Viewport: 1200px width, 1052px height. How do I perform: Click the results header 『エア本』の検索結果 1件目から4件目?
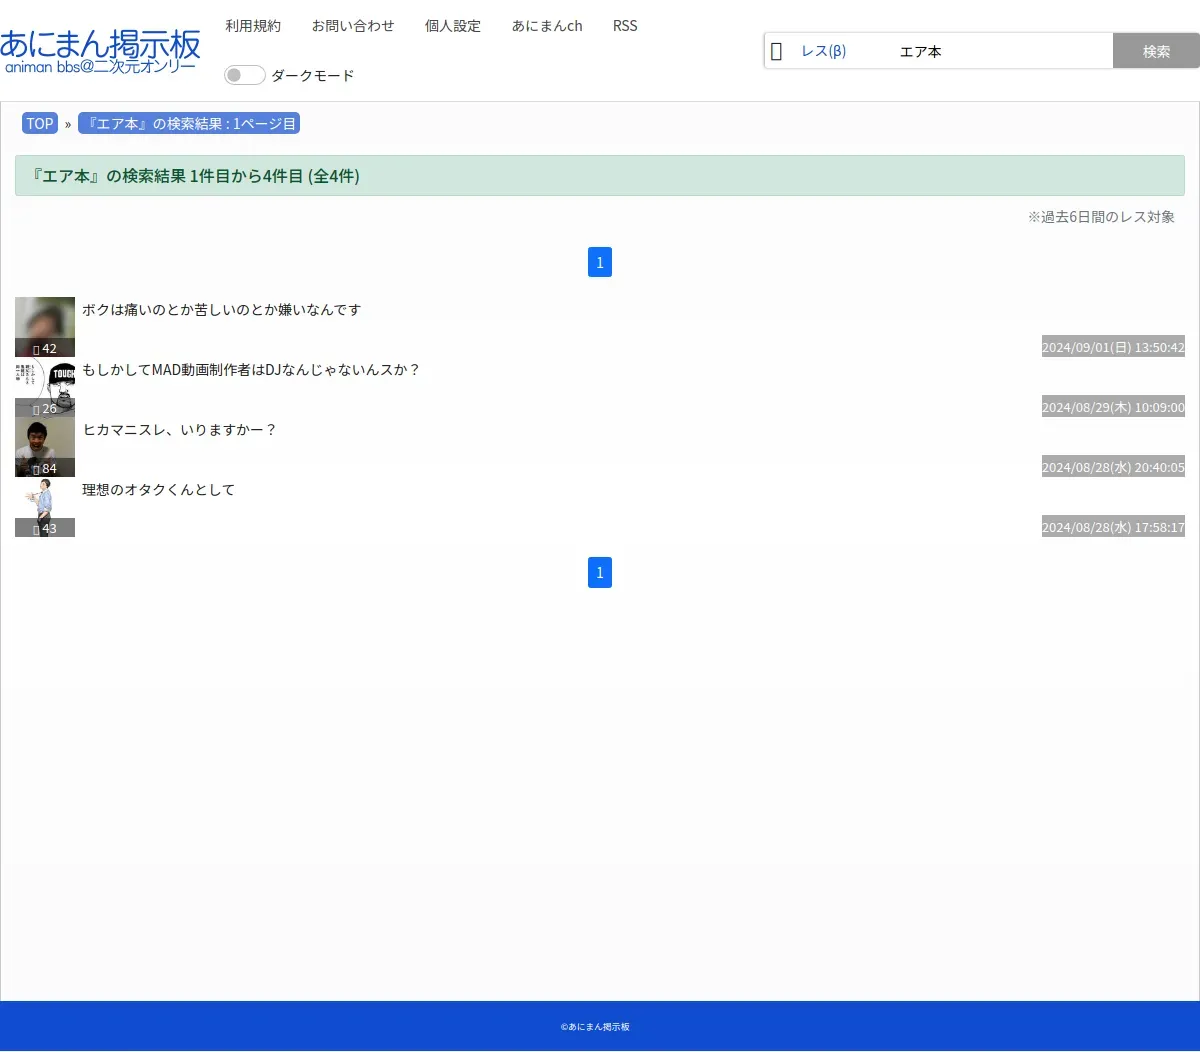600,176
